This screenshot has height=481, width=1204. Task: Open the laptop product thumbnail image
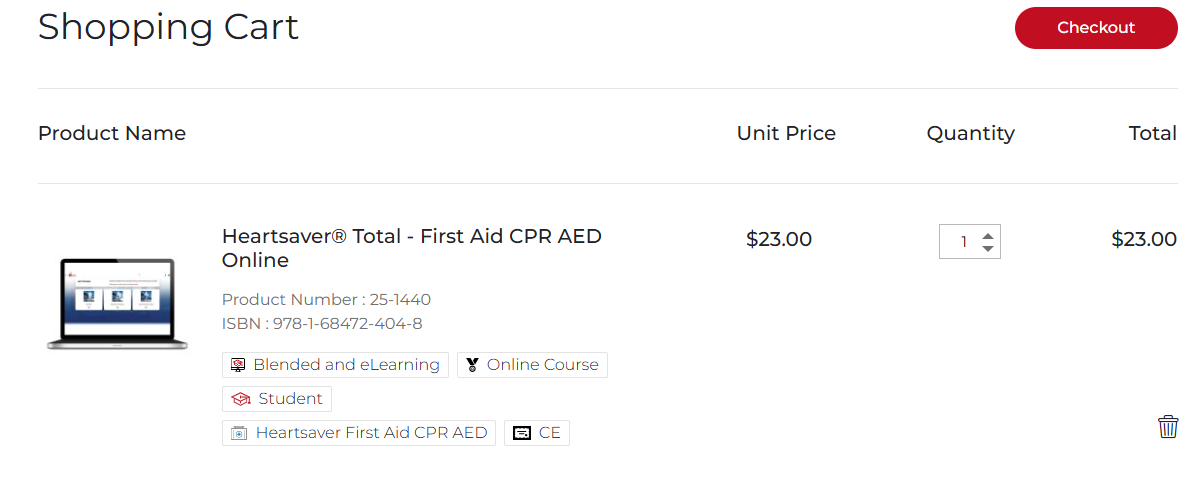(x=117, y=304)
